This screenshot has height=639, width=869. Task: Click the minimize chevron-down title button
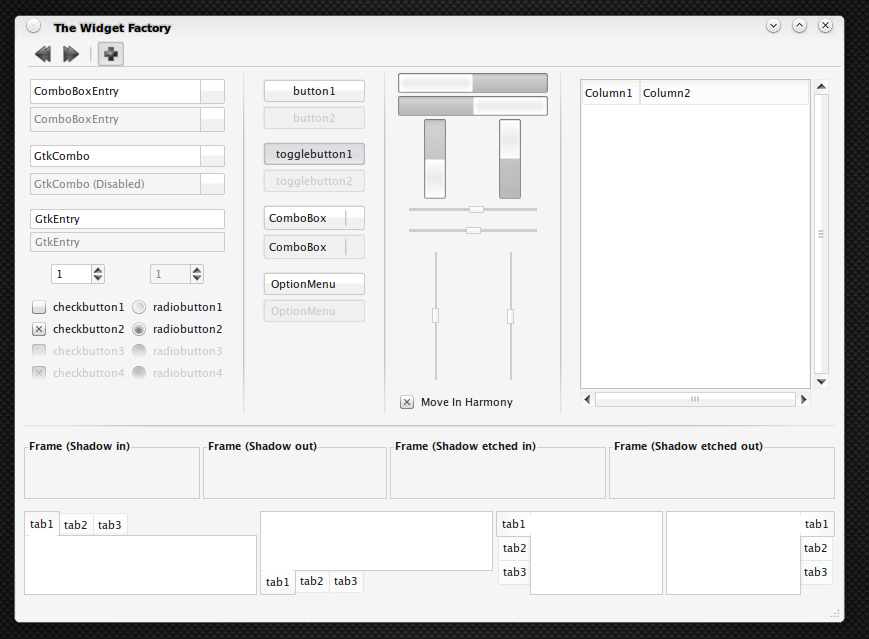pyautogui.click(x=773, y=25)
